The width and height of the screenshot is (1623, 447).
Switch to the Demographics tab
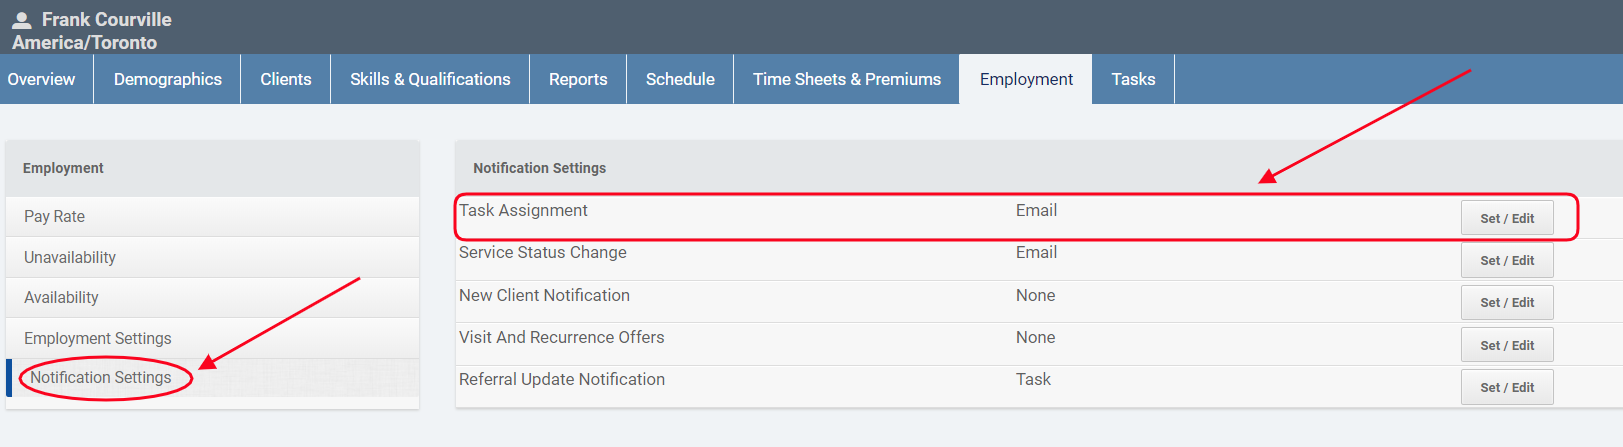[x=167, y=79]
